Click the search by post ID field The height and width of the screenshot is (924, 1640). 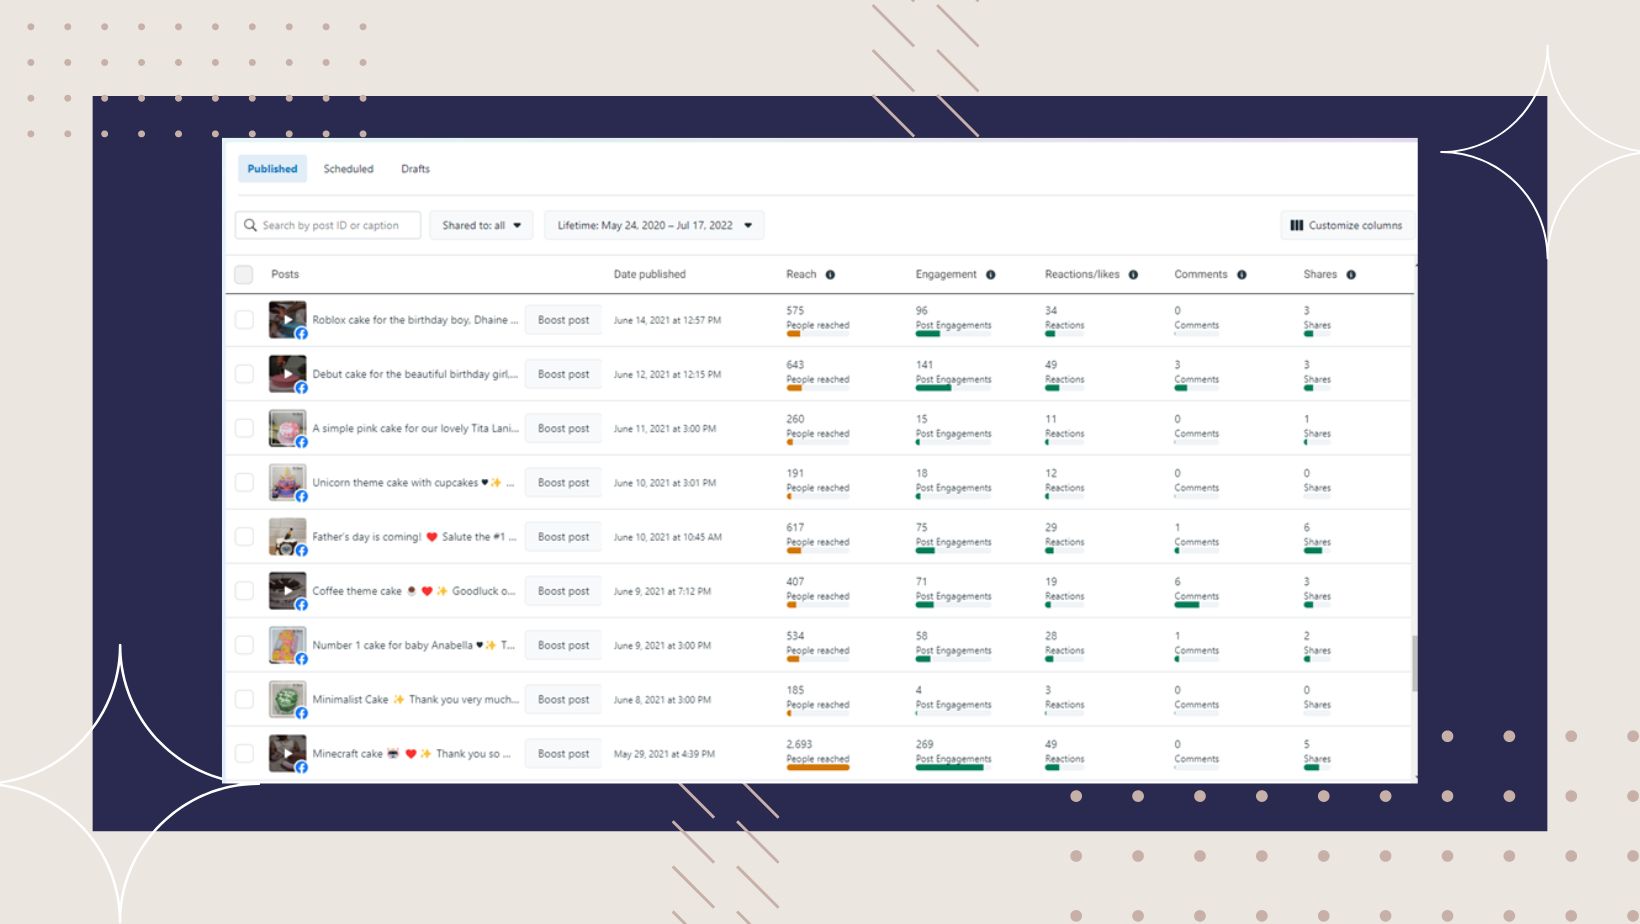[x=328, y=225]
